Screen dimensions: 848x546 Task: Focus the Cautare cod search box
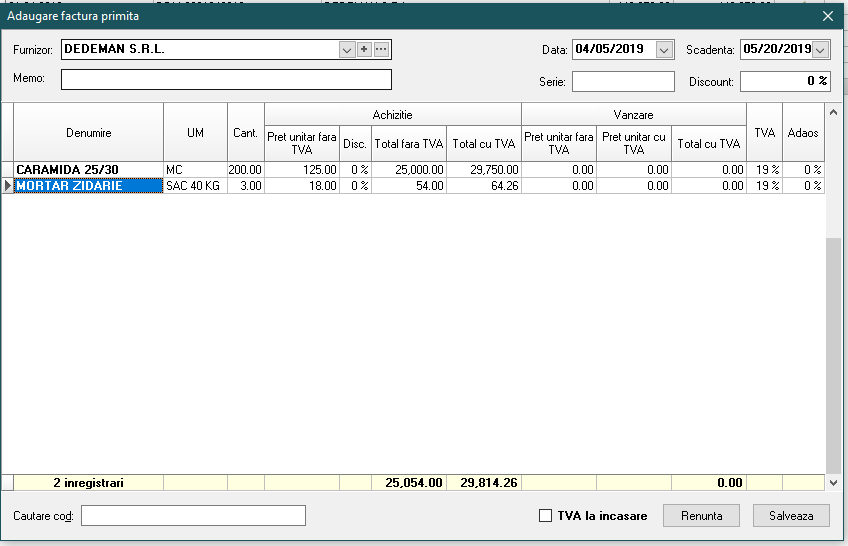tap(193, 516)
